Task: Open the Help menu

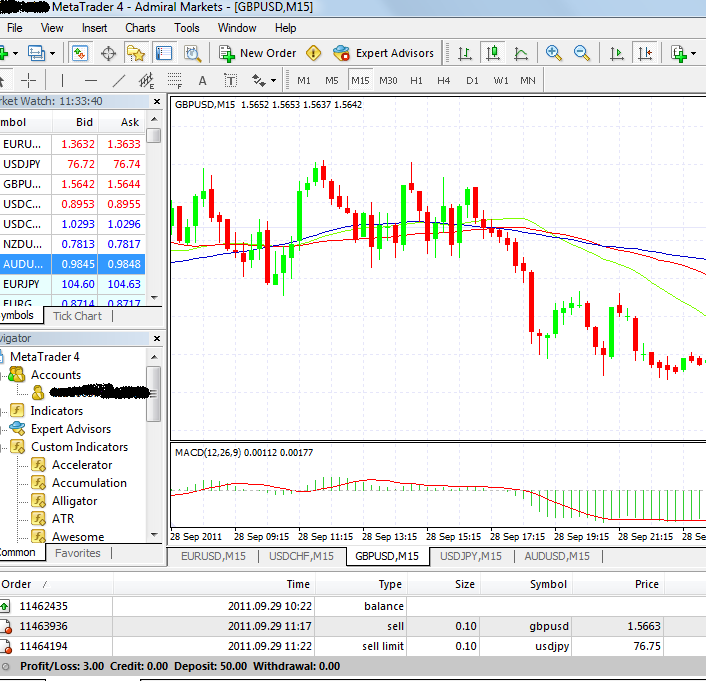Action: click(x=285, y=28)
